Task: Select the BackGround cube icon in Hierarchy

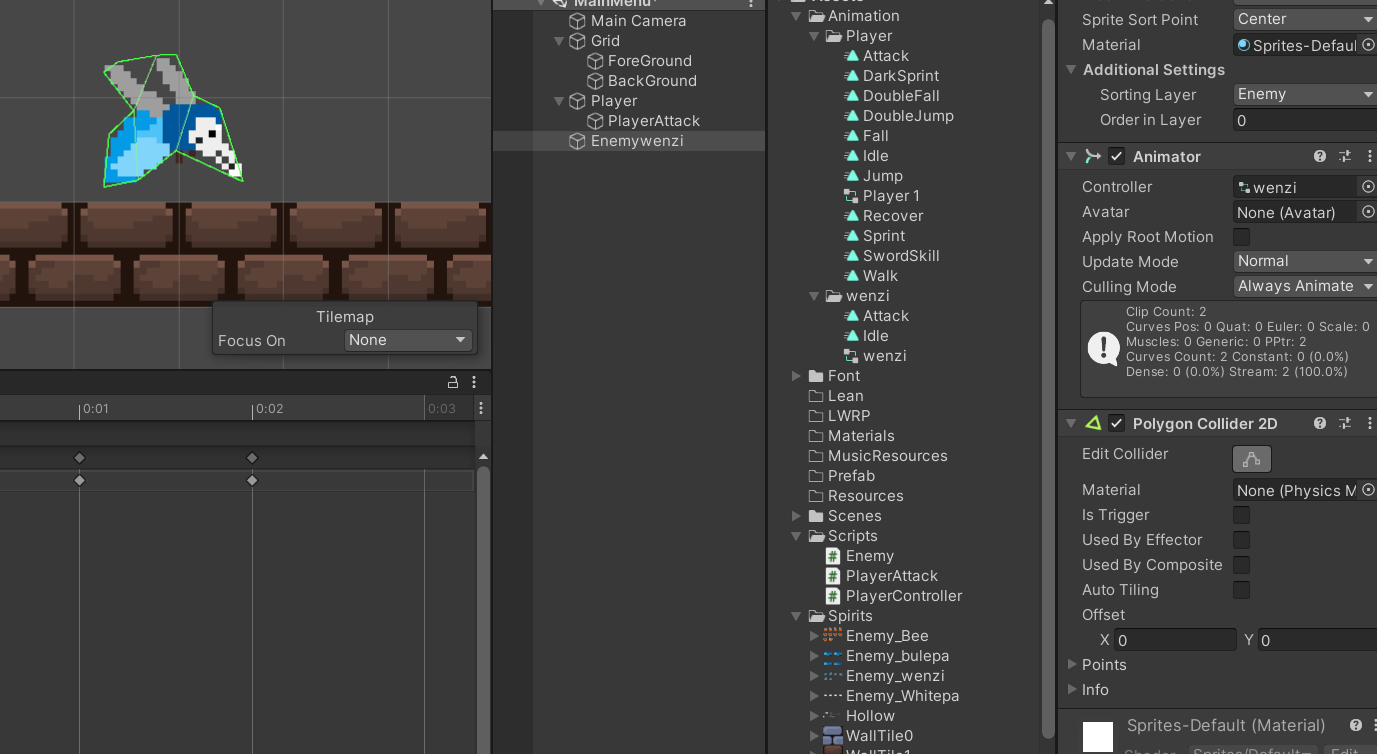Action: click(x=595, y=81)
